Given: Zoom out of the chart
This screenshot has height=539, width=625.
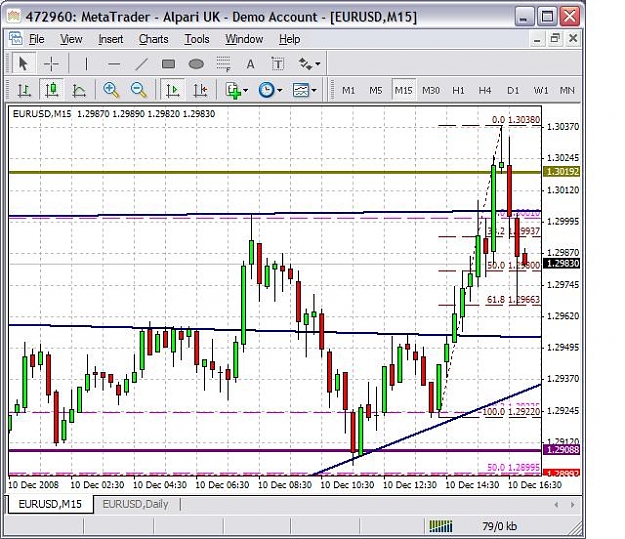Looking at the screenshot, I should [x=139, y=90].
